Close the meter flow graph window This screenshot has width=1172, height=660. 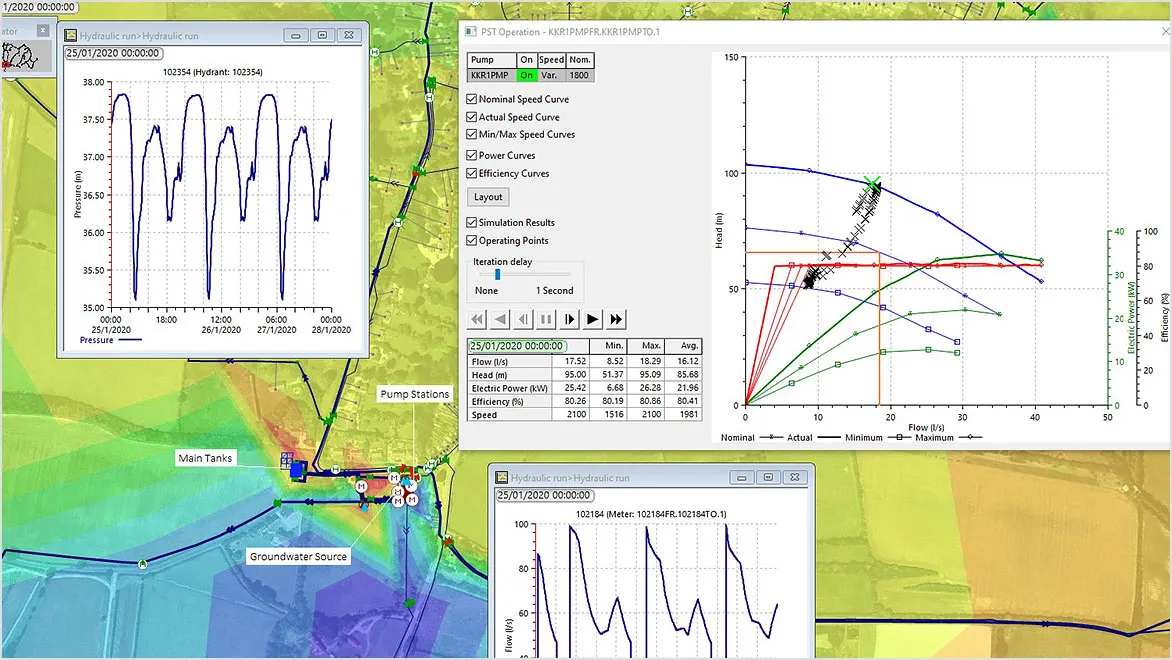pos(795,477)
